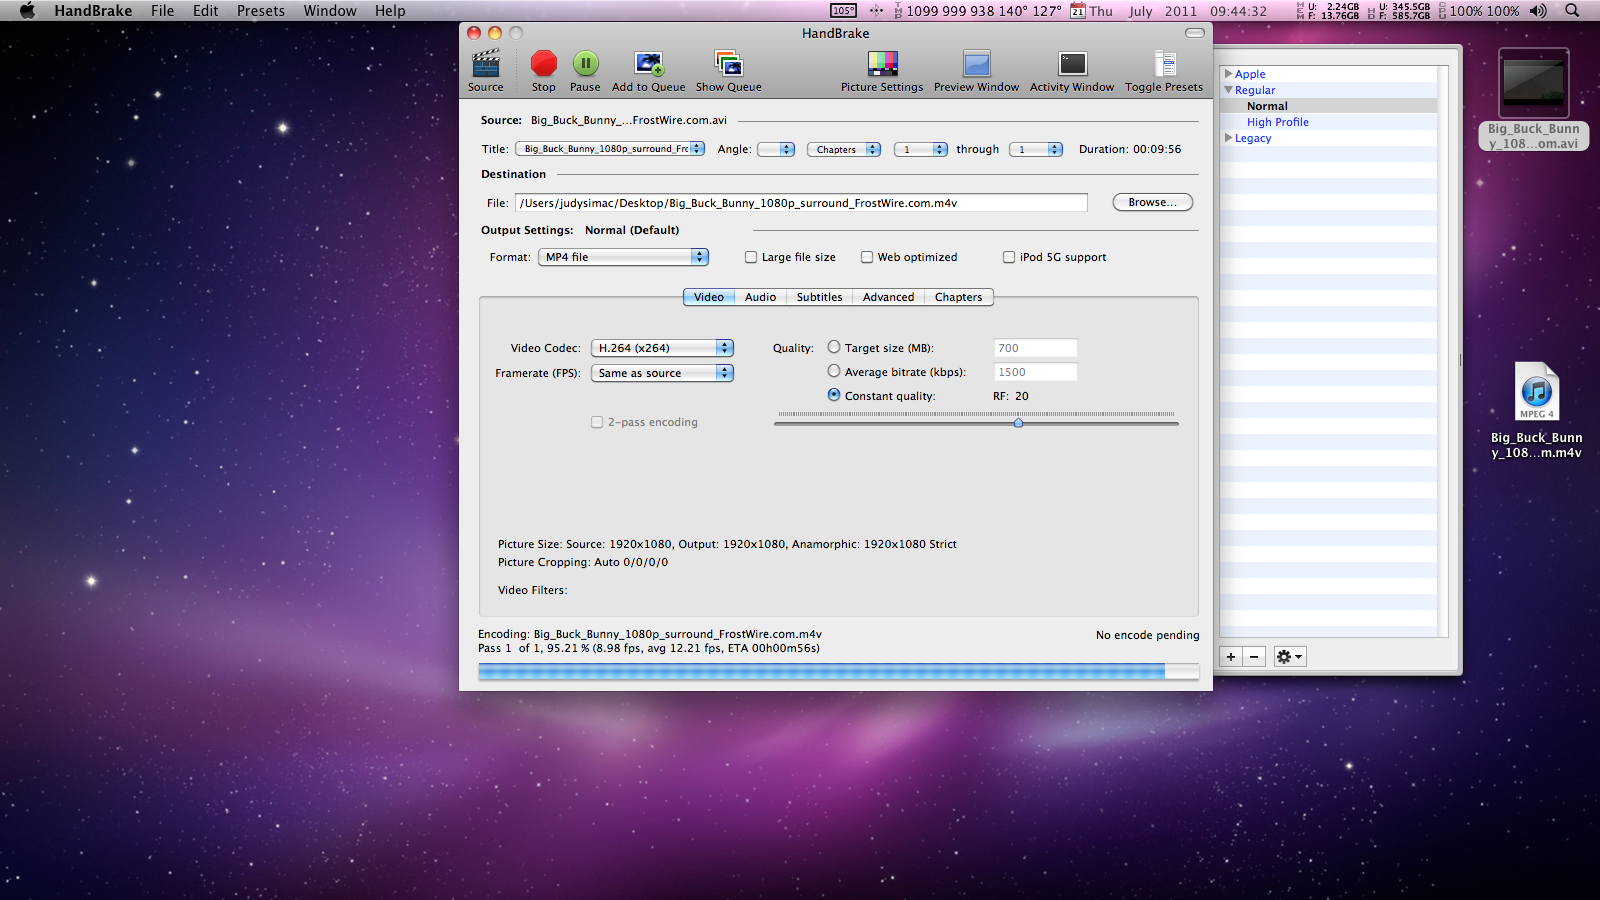
Task: Click the 09:44:32 clock in menu bar
Action: click(x=1238, y=11)
